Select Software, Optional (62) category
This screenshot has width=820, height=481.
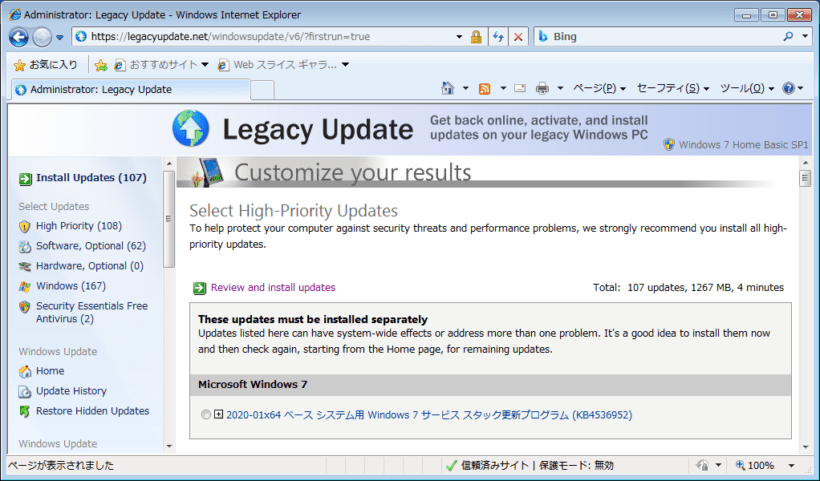(x=90, y=246)
